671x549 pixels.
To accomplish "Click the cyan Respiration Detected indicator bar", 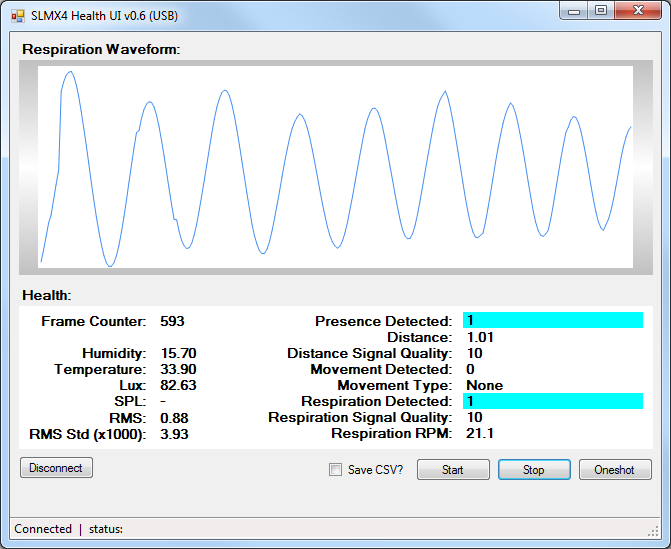I will [x=553, y=401].
